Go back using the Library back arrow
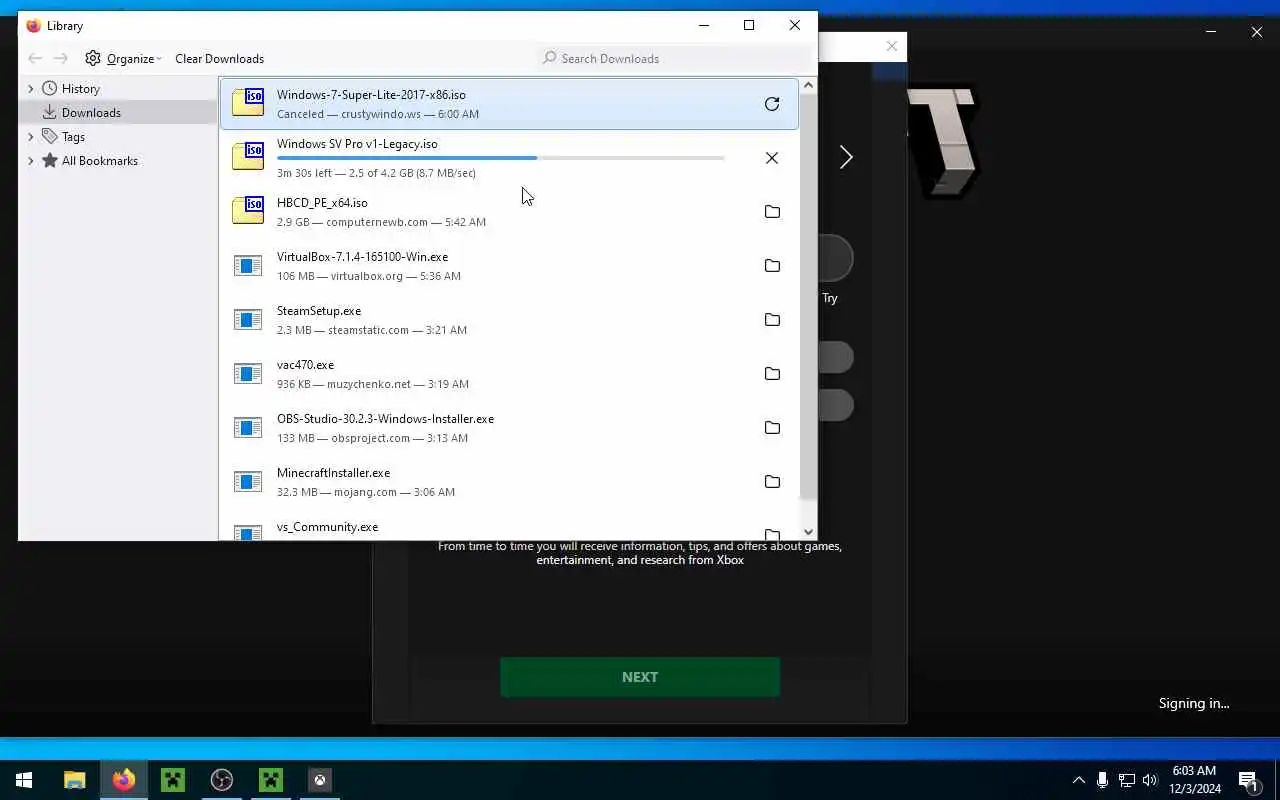Screen dimensions: 1280x800 [x=35, y=59]
